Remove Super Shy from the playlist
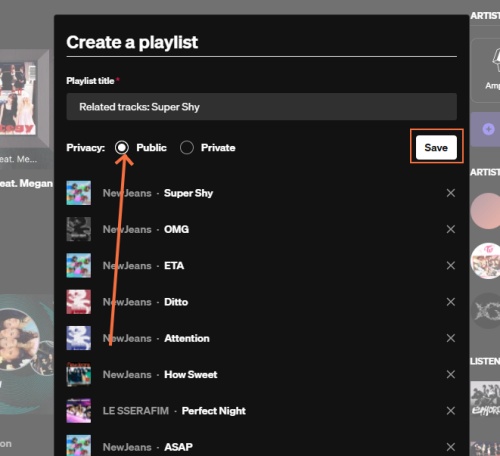500x456 pixels. (x=451, y=193)
